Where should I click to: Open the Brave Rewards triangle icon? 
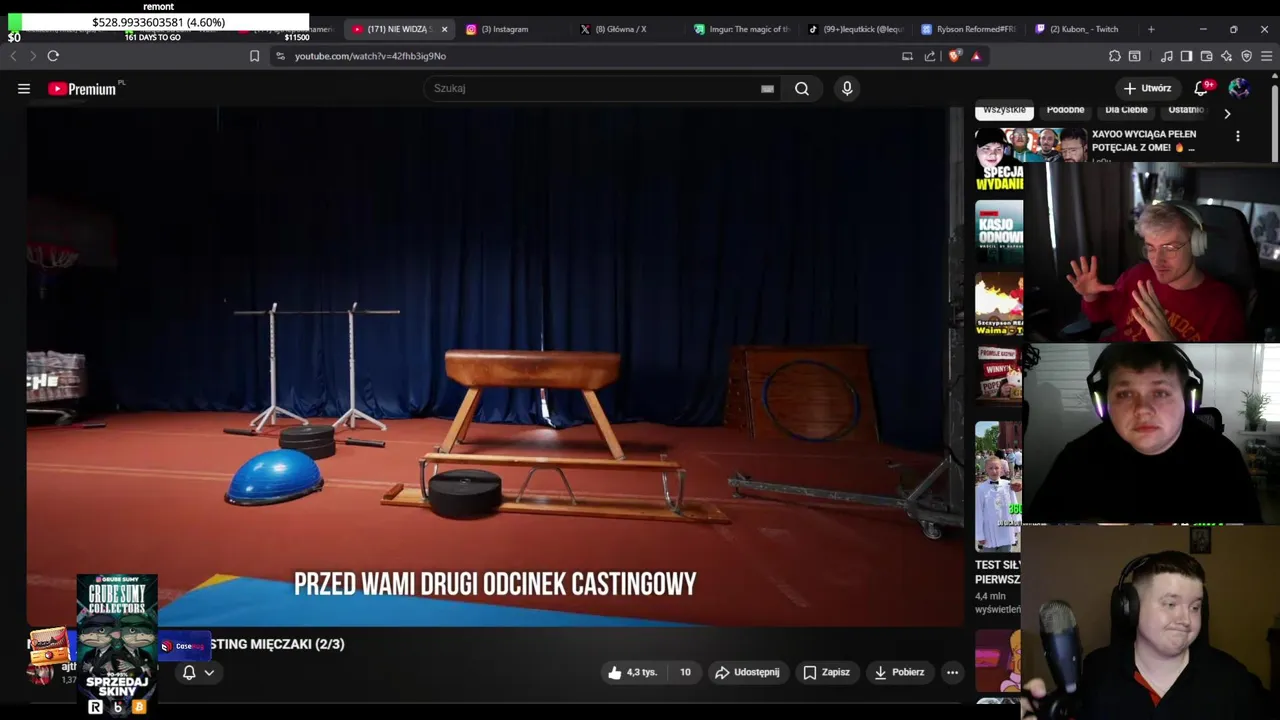coord(976,56)
